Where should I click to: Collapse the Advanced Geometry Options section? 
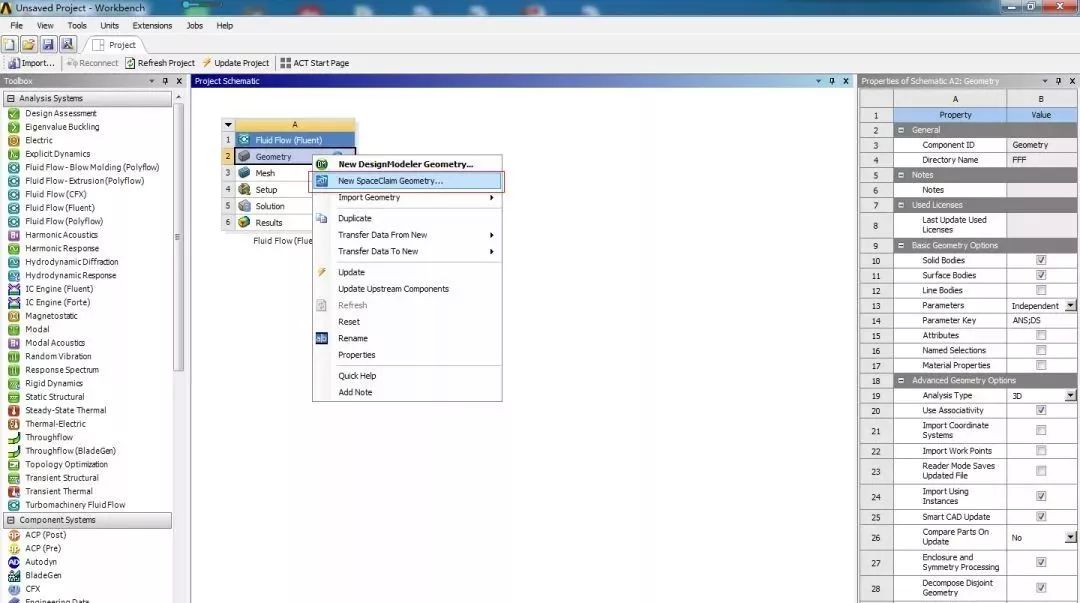tap(900, 380)
